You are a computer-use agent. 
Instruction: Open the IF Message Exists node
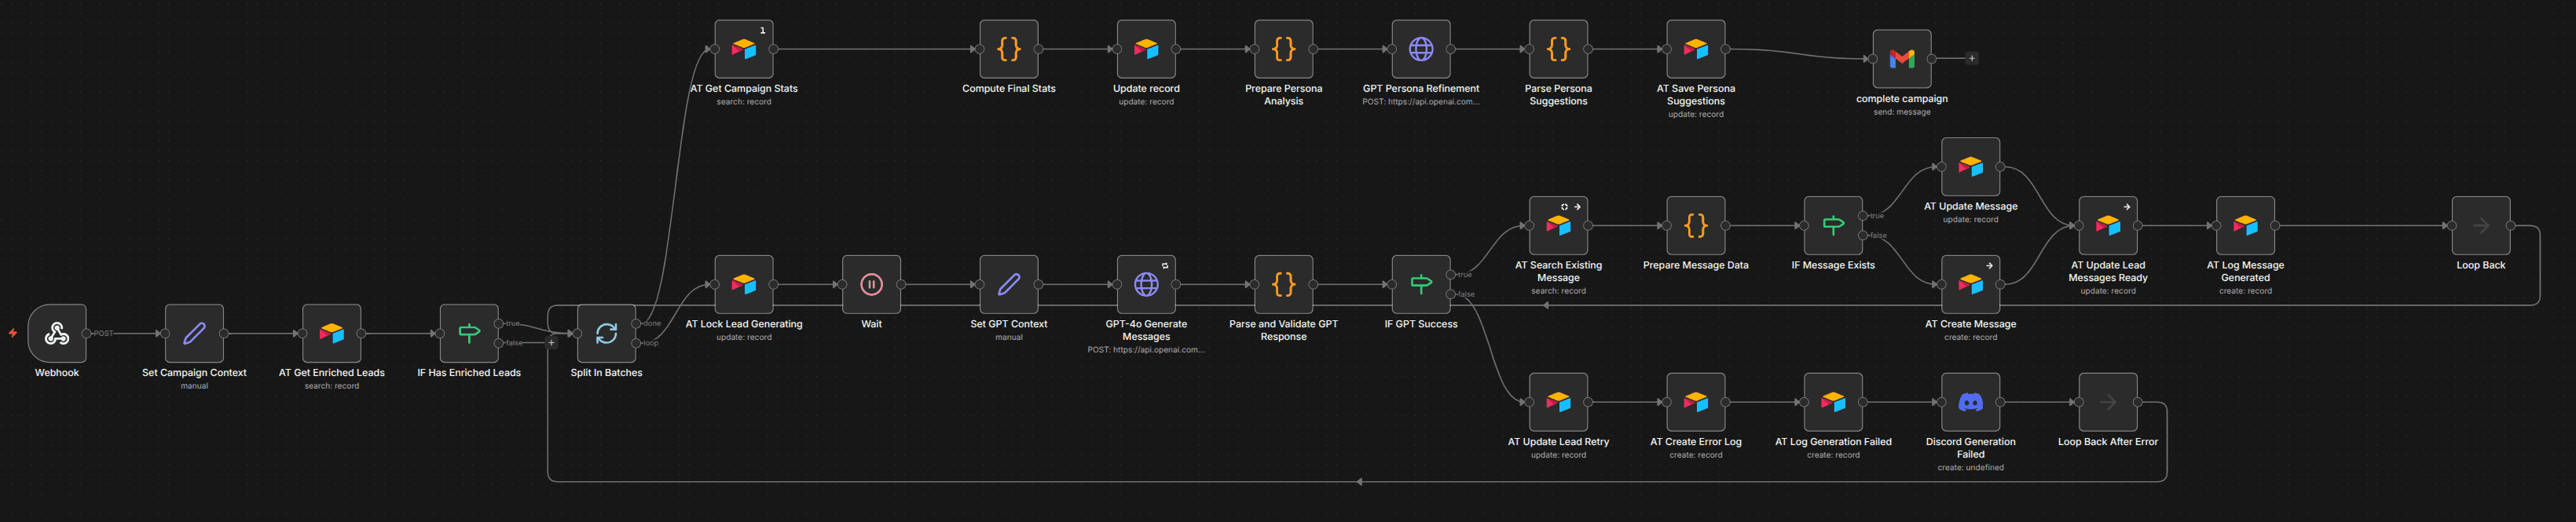[x=1833, y=226]
